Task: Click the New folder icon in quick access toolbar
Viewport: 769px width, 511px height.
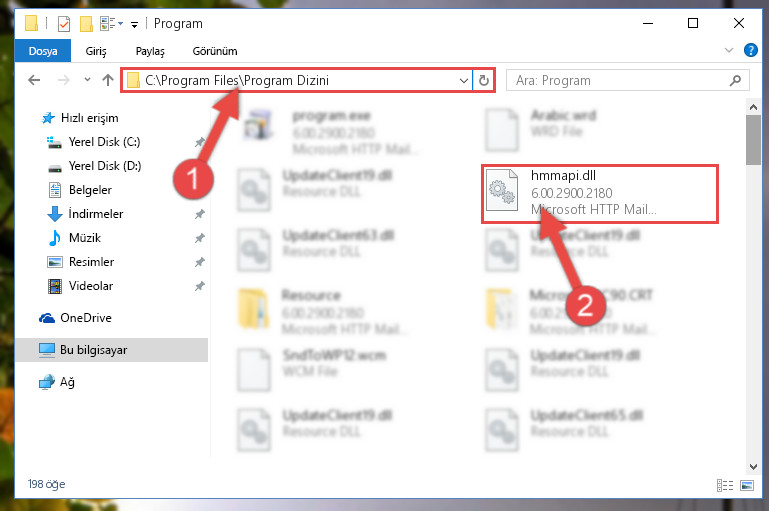Action: [x=86, y=24]
